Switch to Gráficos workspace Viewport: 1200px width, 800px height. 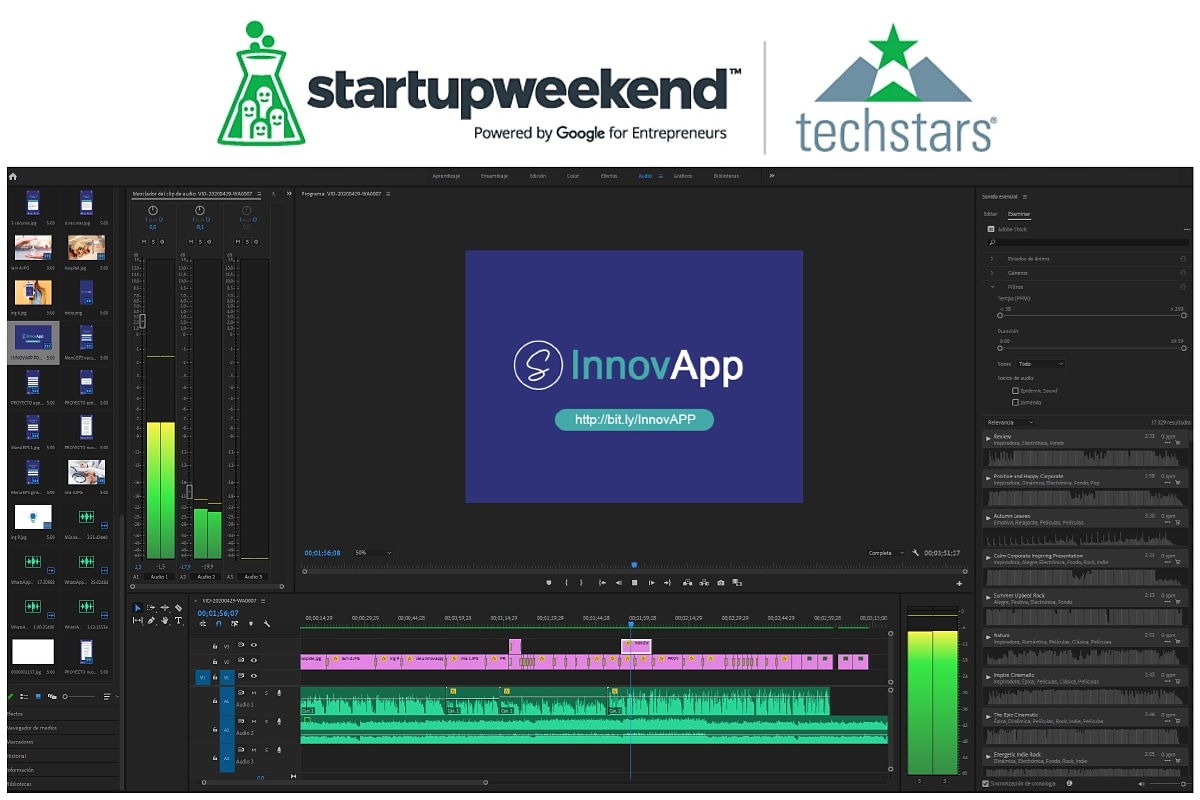[683, 176]
